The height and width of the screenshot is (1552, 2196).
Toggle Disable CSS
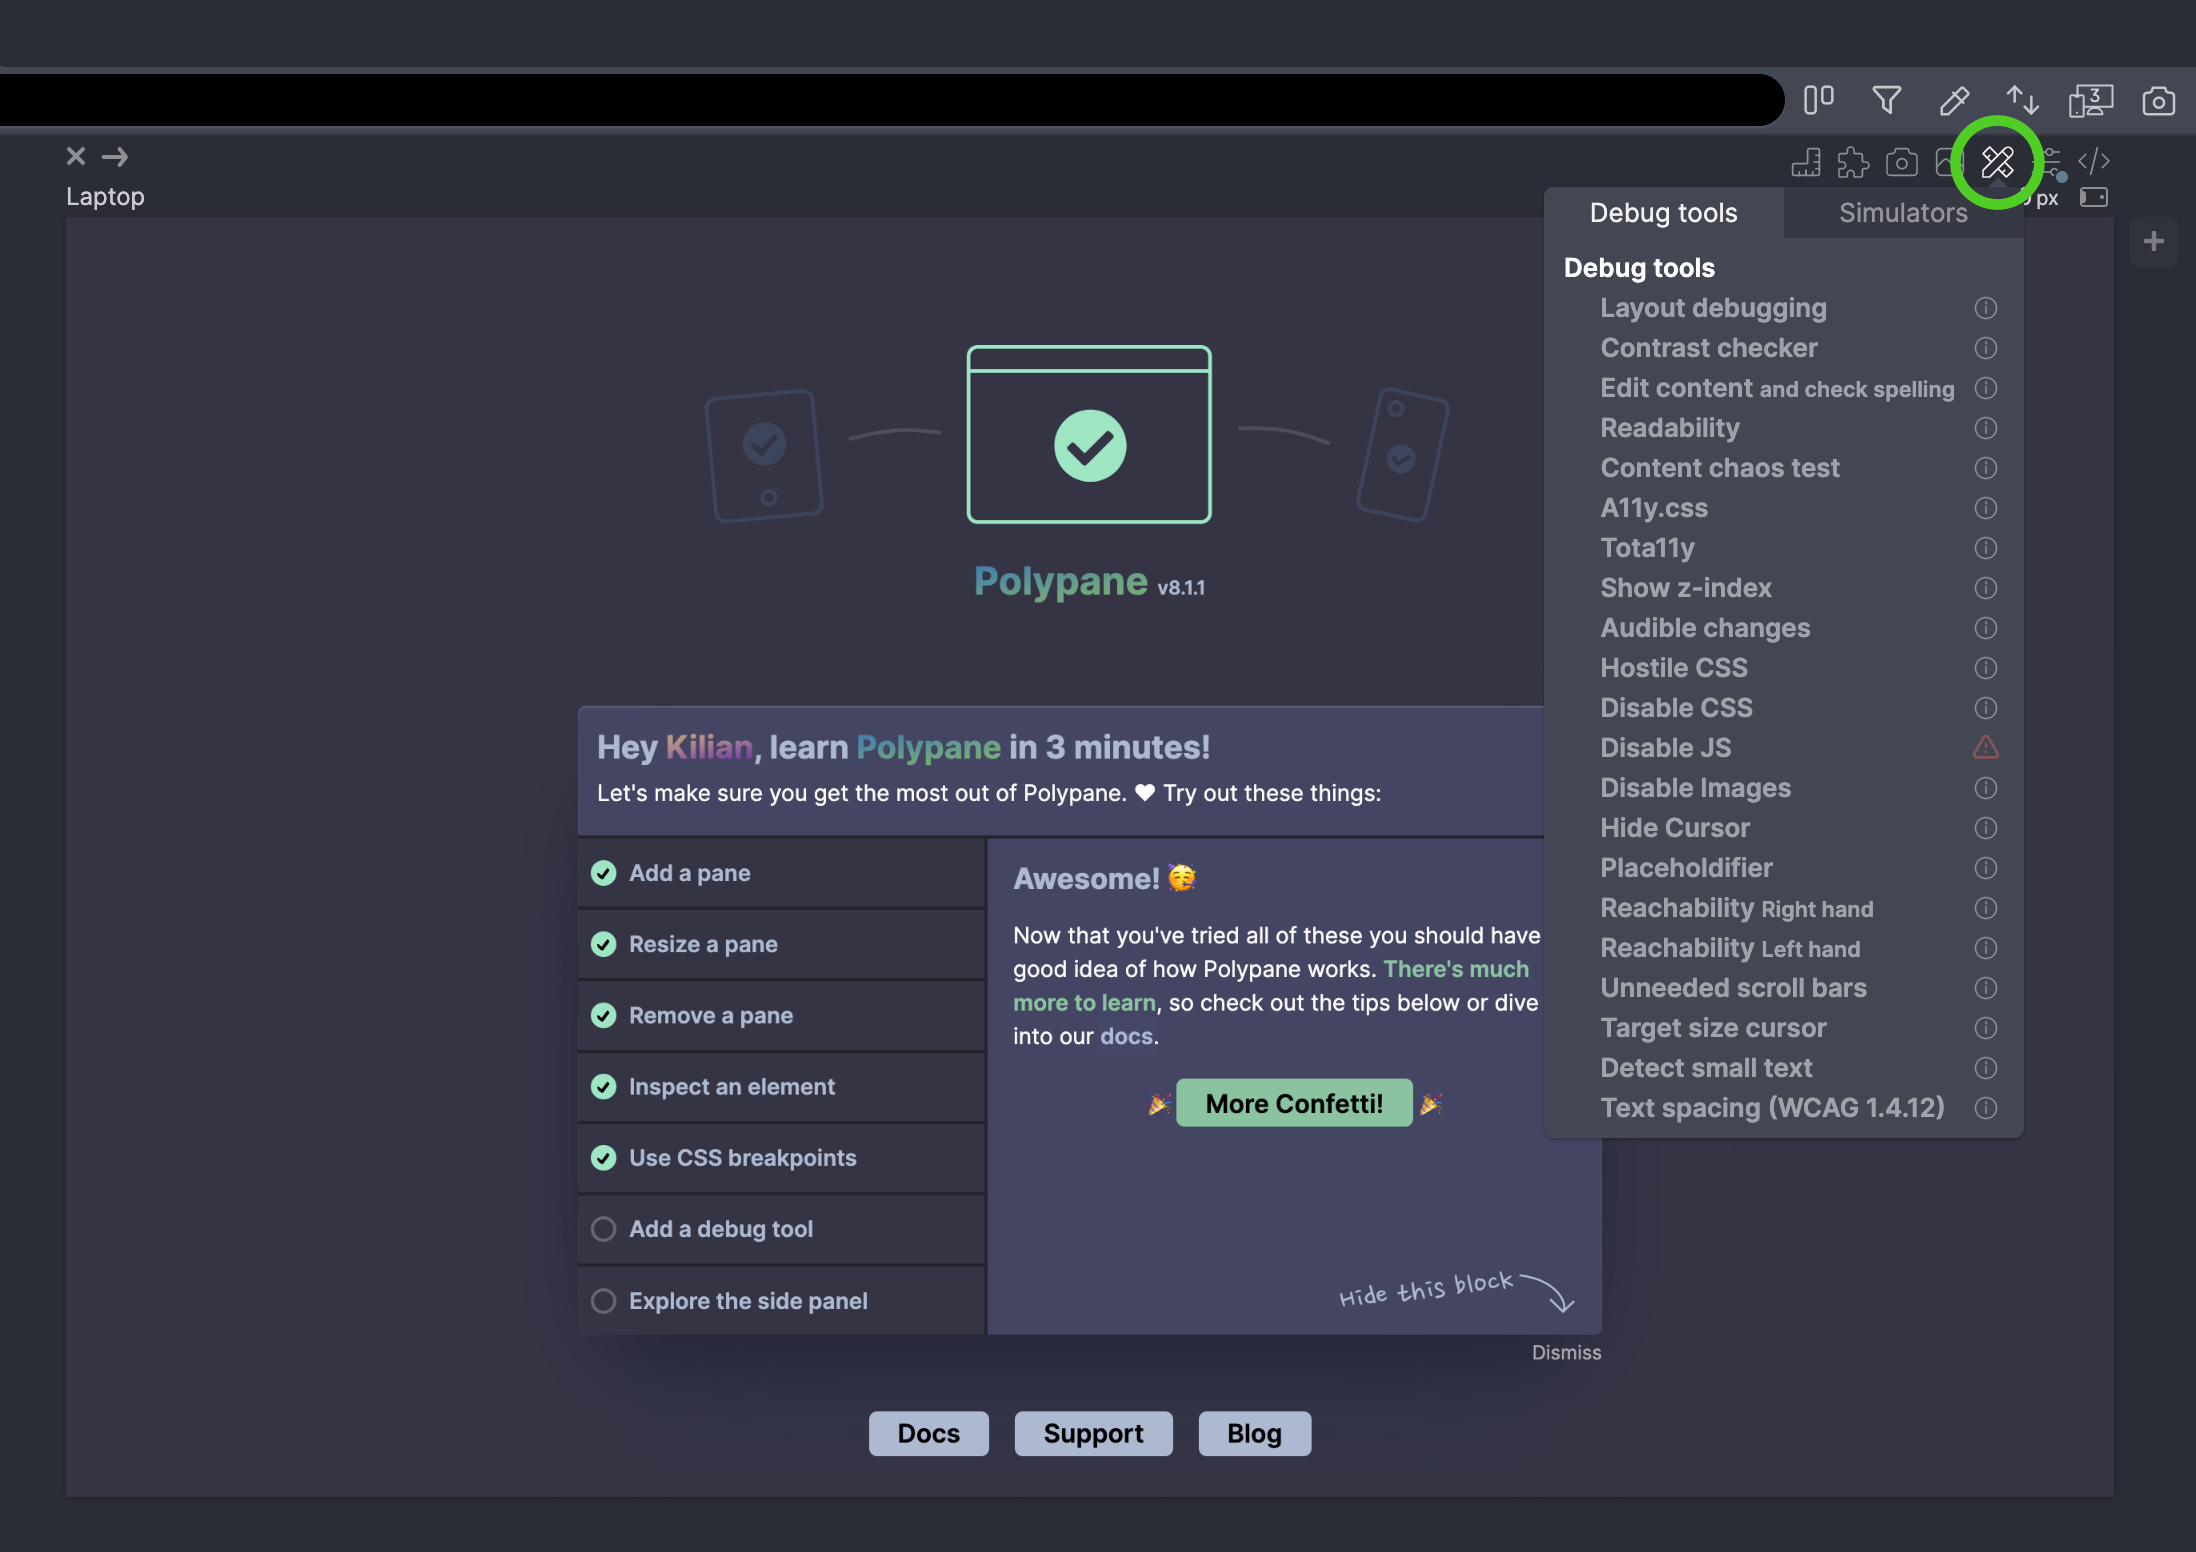1676,708
